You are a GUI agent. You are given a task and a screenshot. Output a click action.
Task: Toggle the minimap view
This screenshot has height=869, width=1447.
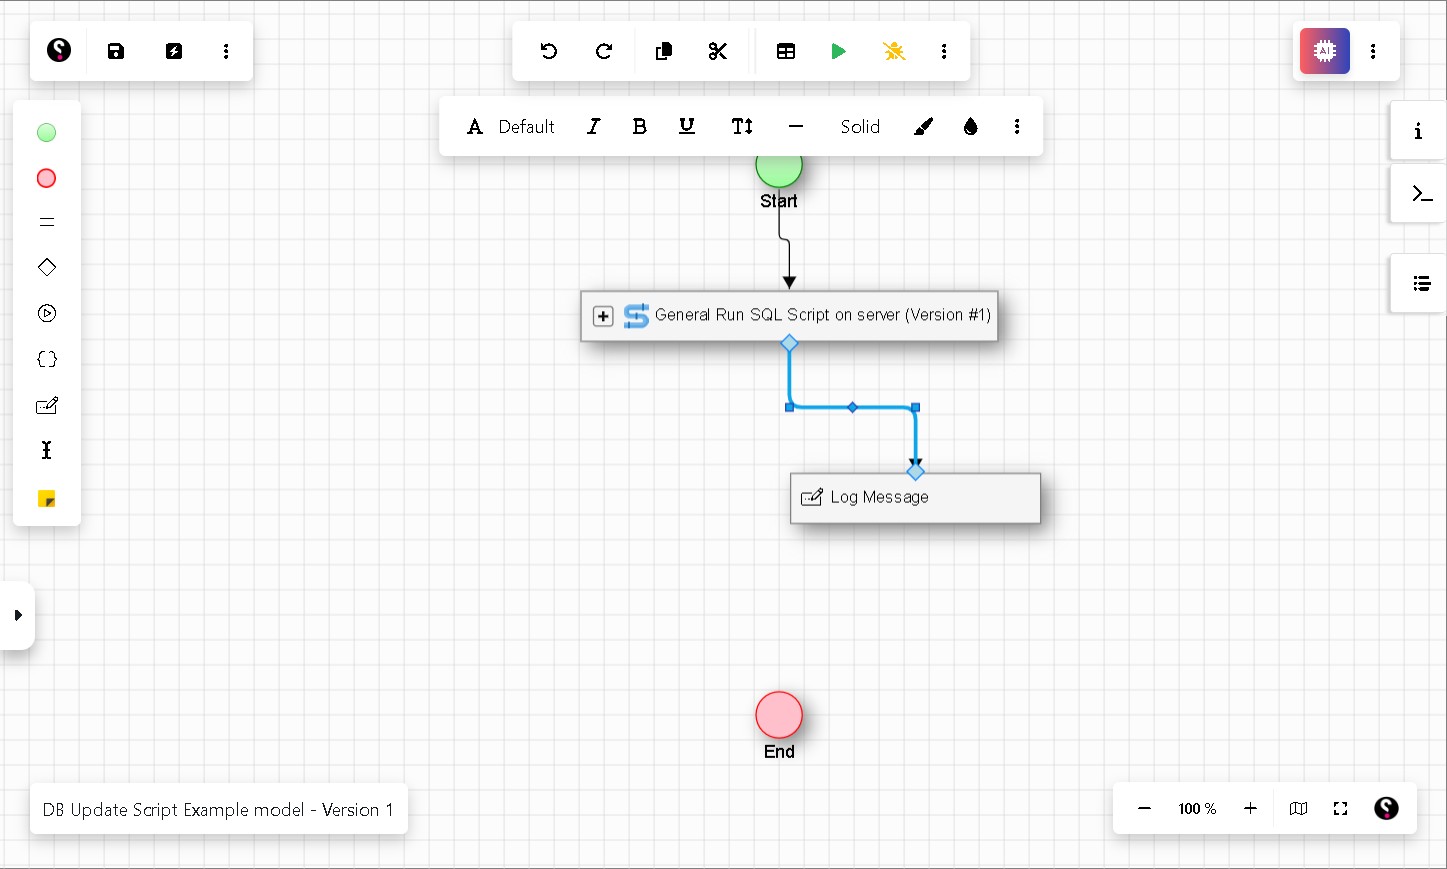[1298, 808]
